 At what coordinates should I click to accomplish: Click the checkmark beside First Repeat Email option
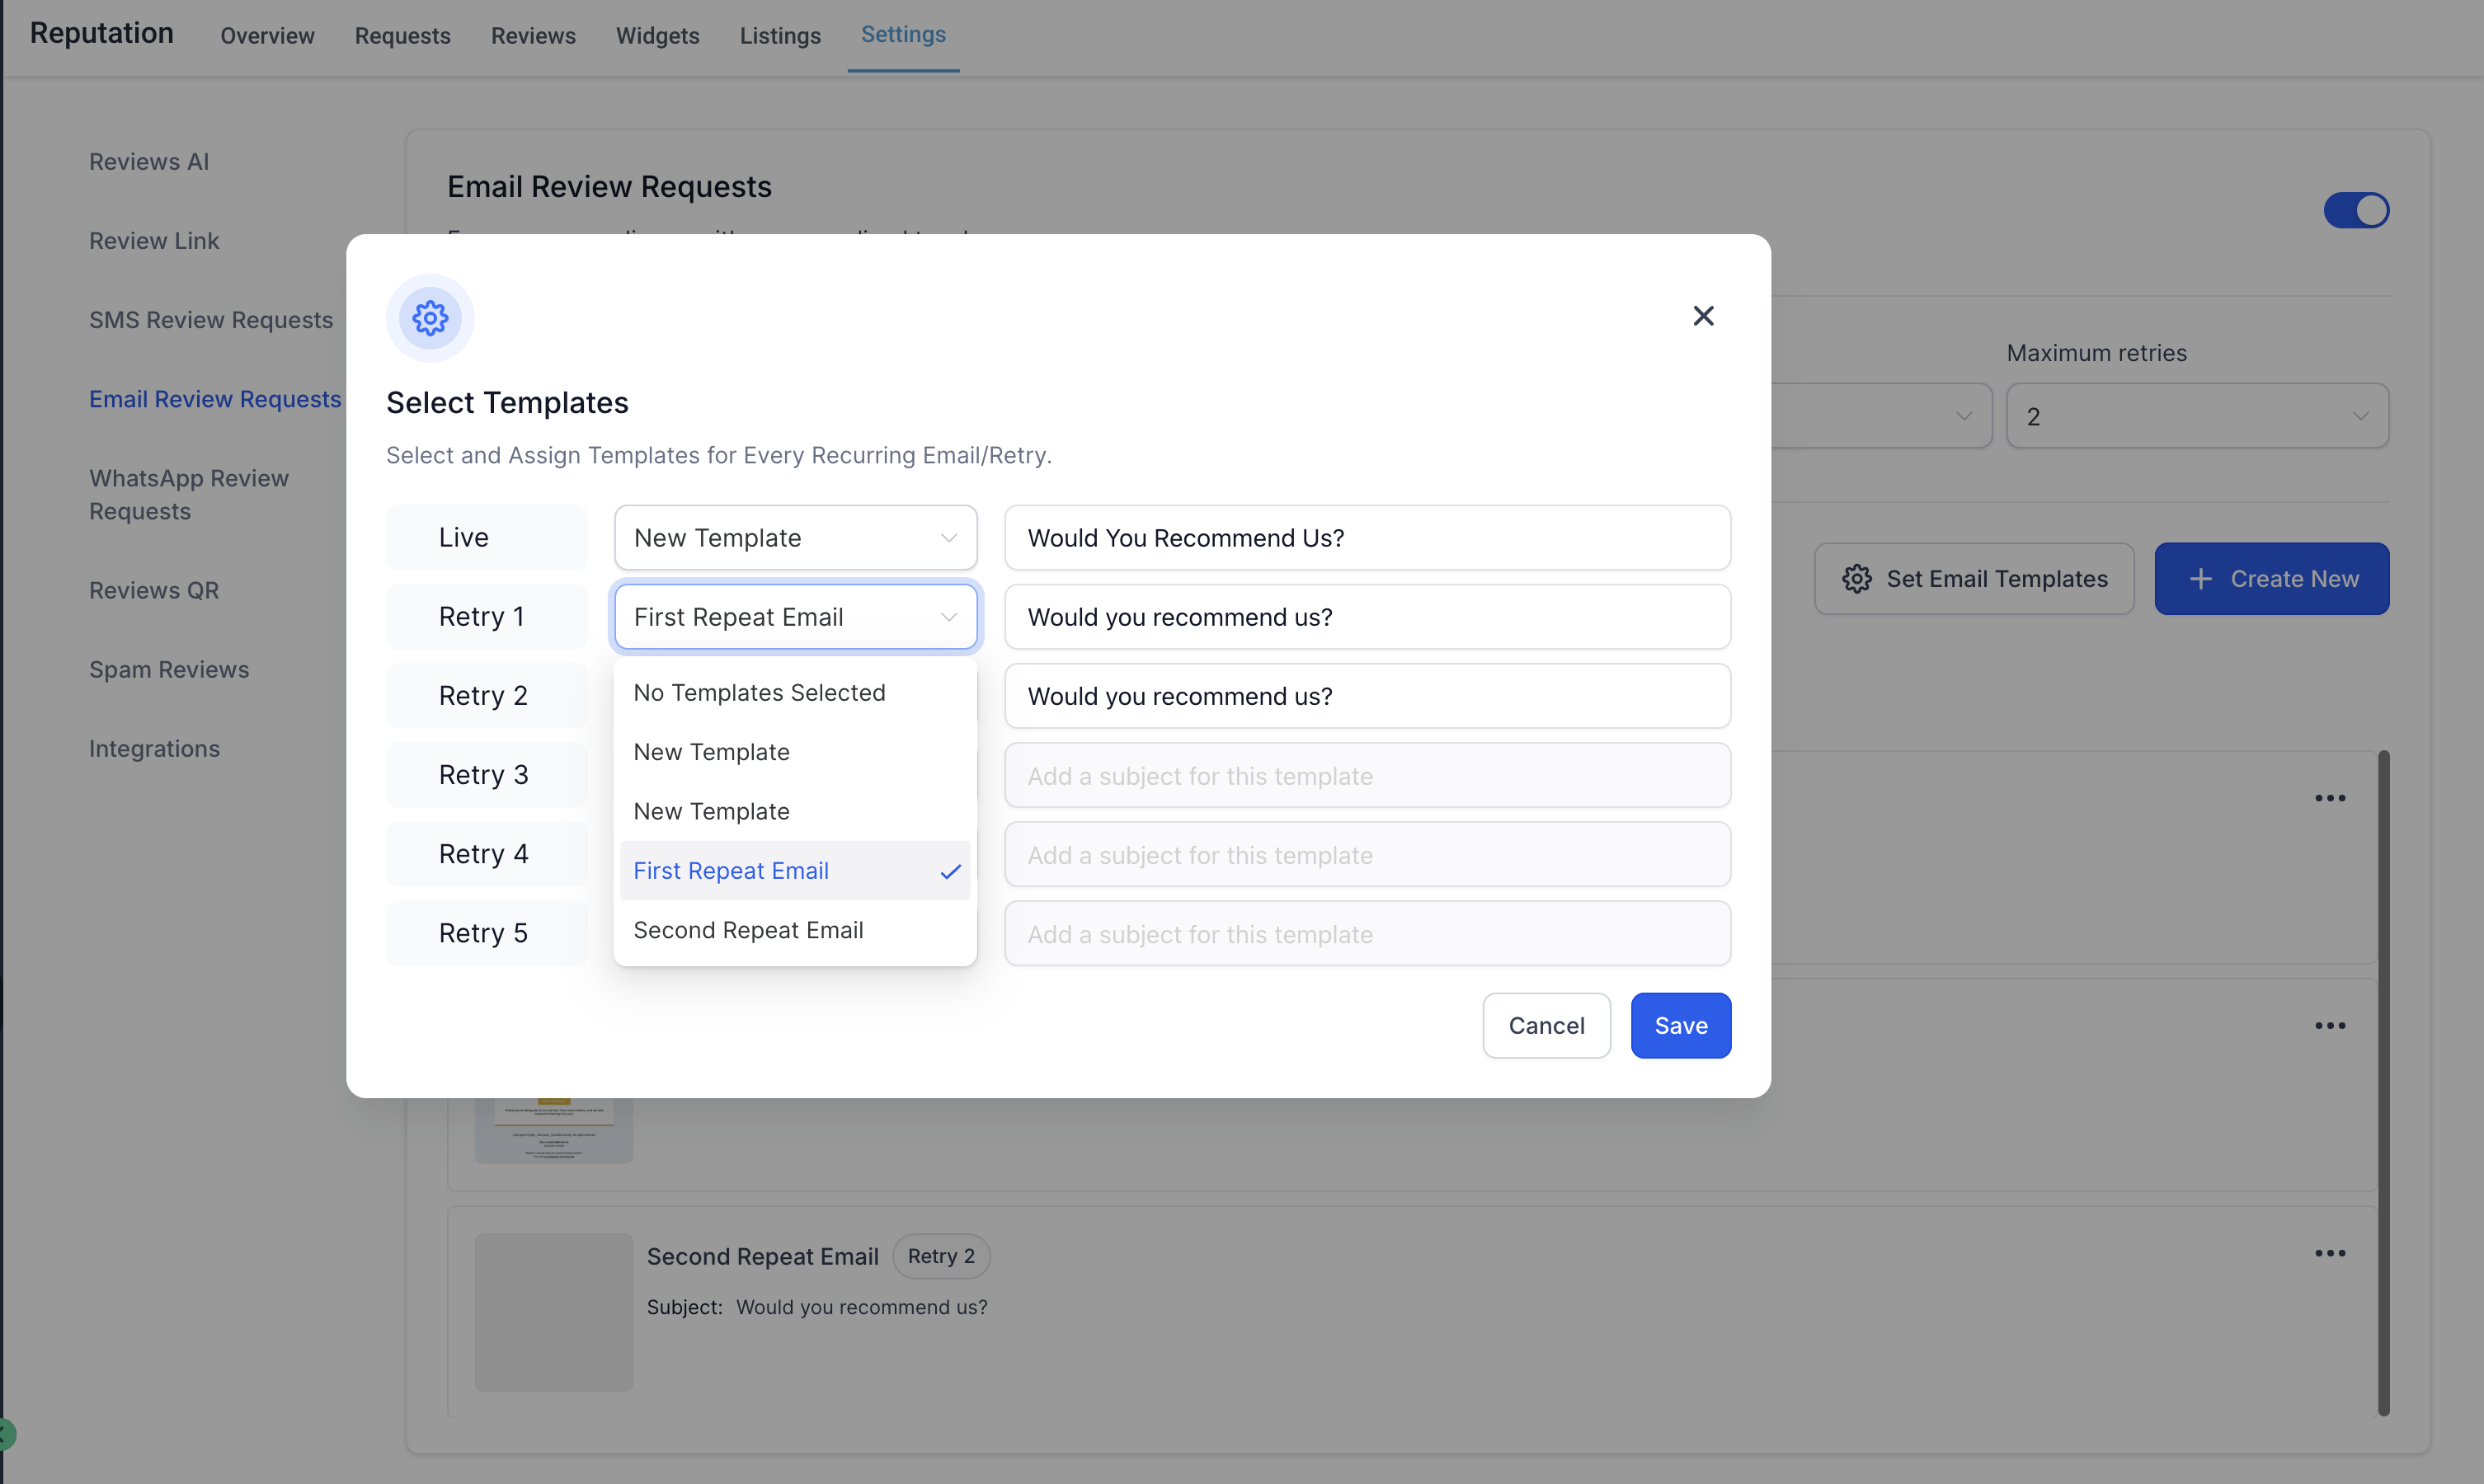(950, 871)
